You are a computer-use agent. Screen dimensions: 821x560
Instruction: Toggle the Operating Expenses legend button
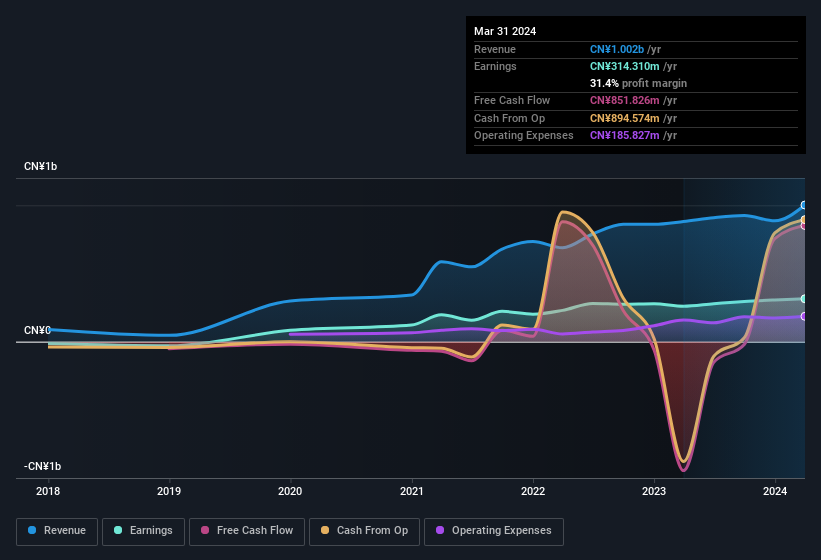(x=494, y=532)
